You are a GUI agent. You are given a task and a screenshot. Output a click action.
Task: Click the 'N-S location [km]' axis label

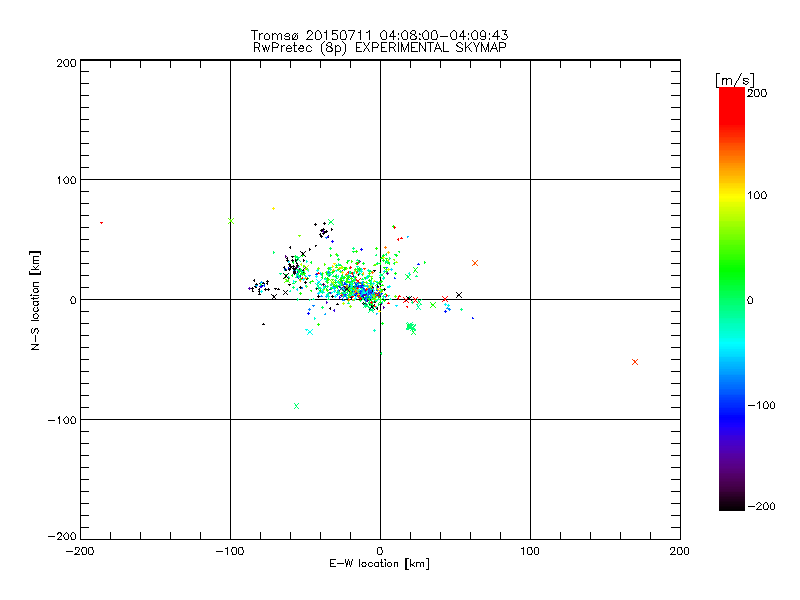click(x=35, y=300)
